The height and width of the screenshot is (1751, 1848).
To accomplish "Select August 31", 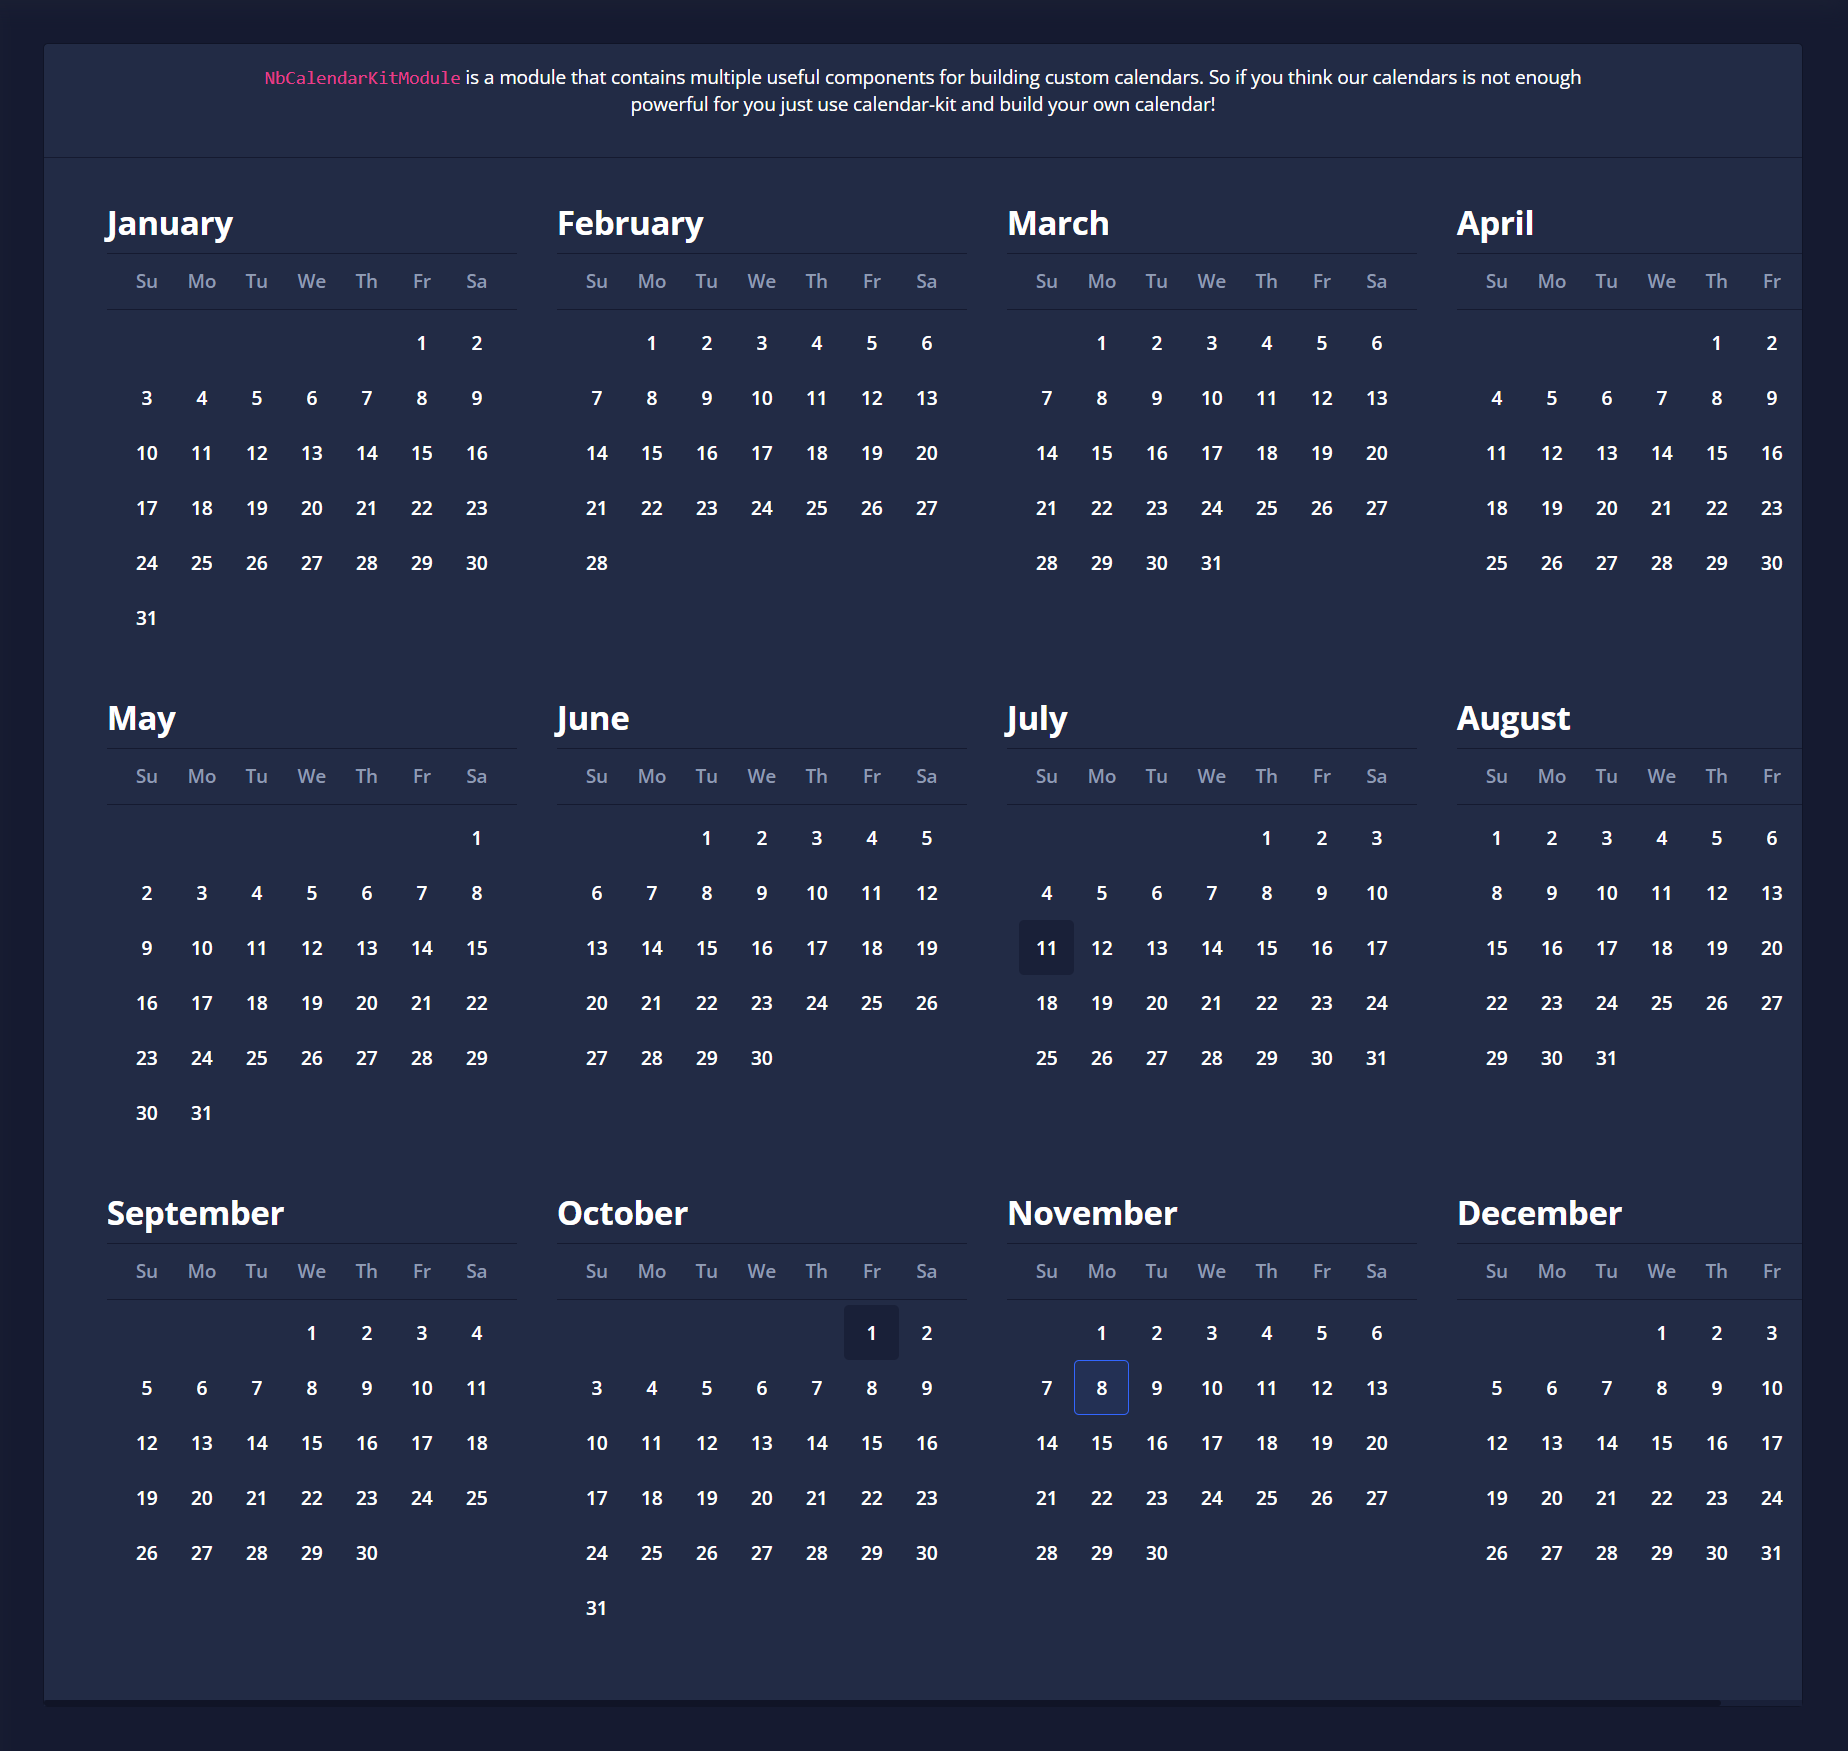I will point(1606,1057).
